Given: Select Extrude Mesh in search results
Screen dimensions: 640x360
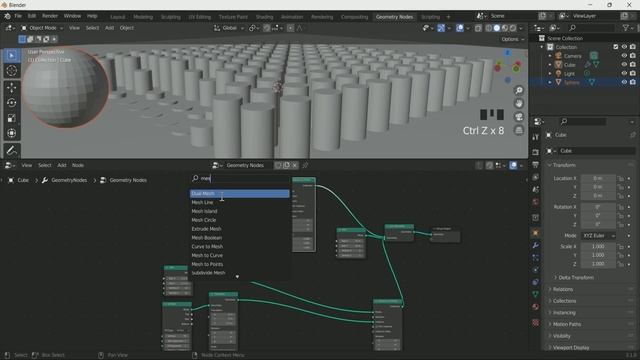Looking at the screenshot, I should pyautogui.click(x=240, y=229).
